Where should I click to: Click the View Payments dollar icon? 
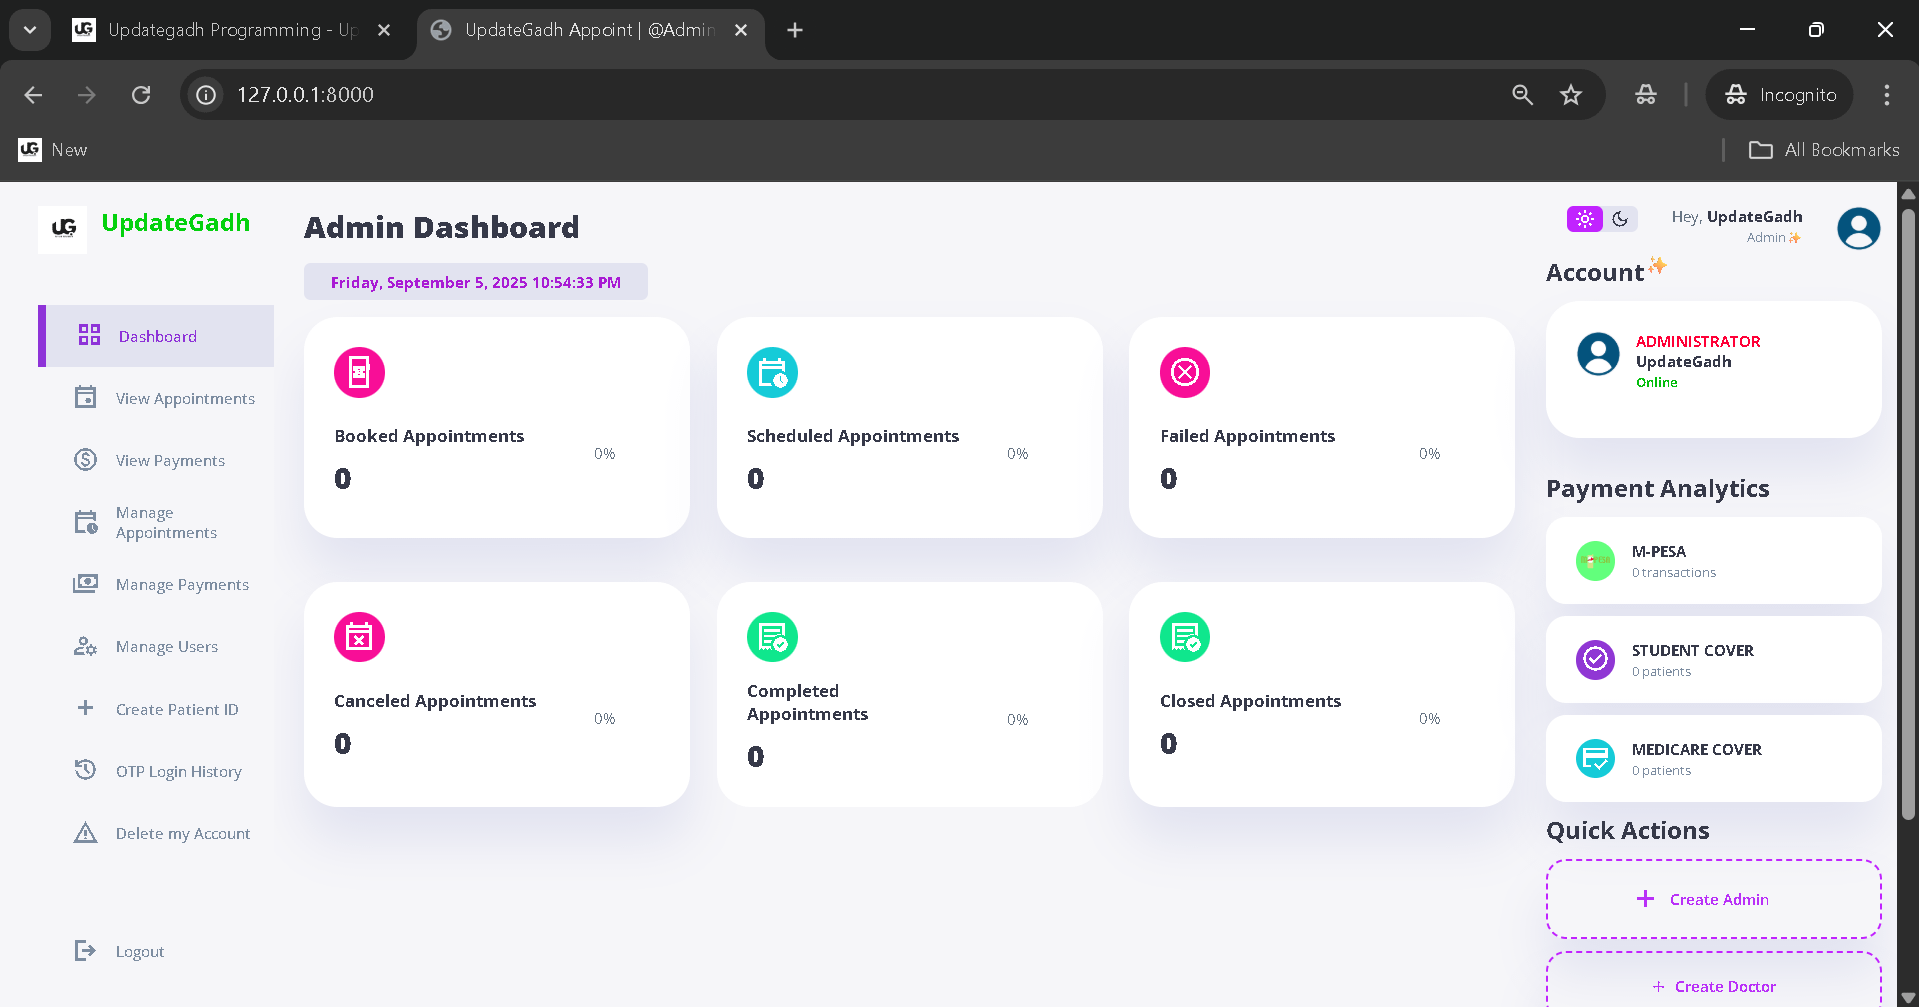[x=86, y=459]
